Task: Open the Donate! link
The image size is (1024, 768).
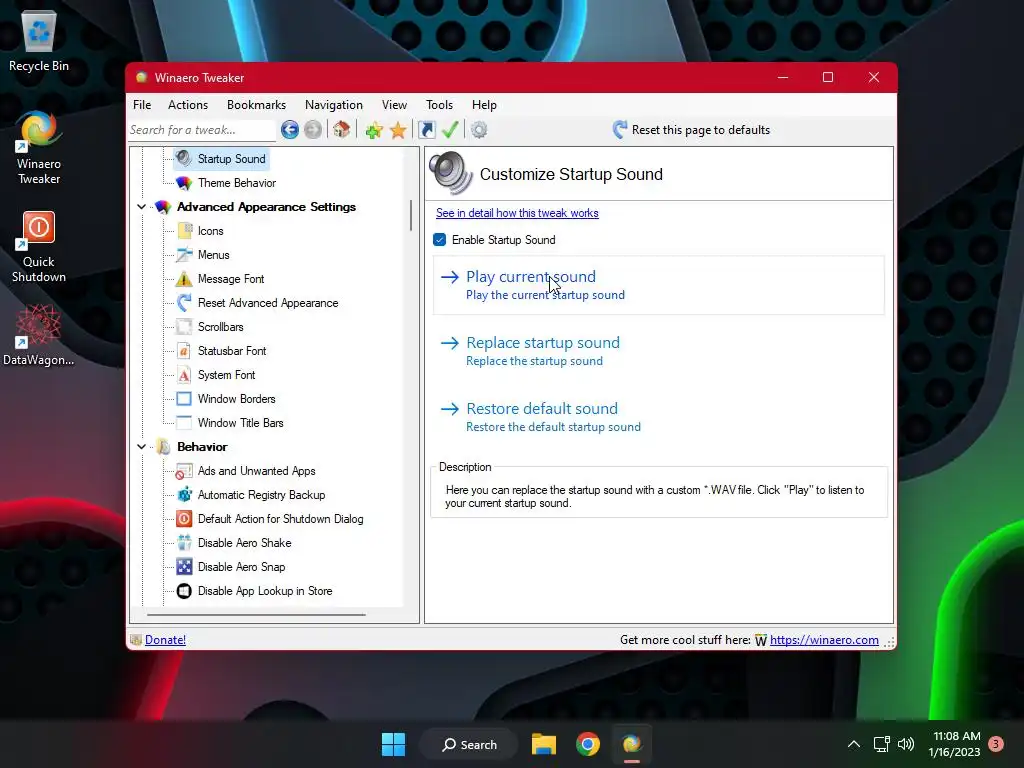Action: [165, 640]
